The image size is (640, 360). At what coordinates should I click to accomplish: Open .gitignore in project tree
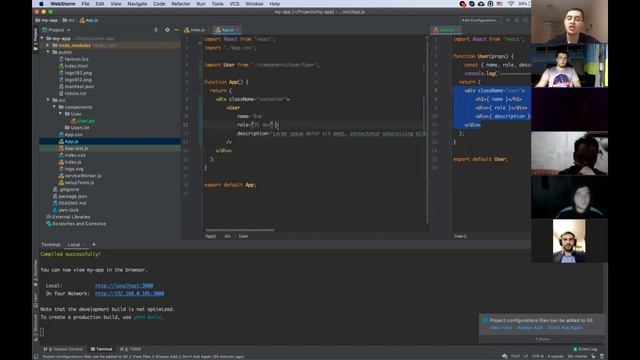coord(66,189)
